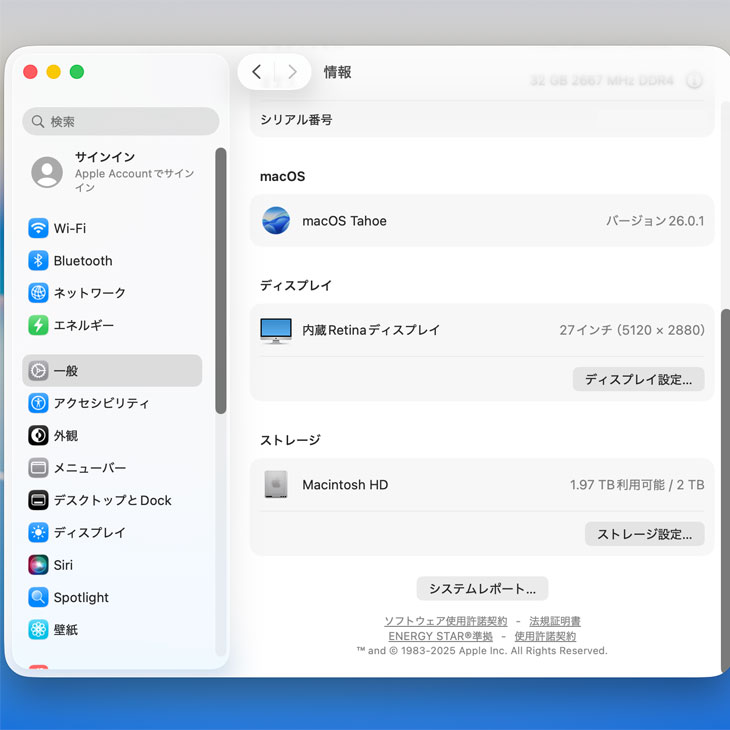
Task: Click the ストレージ設定... button
Action: click(x=644, y=534)
